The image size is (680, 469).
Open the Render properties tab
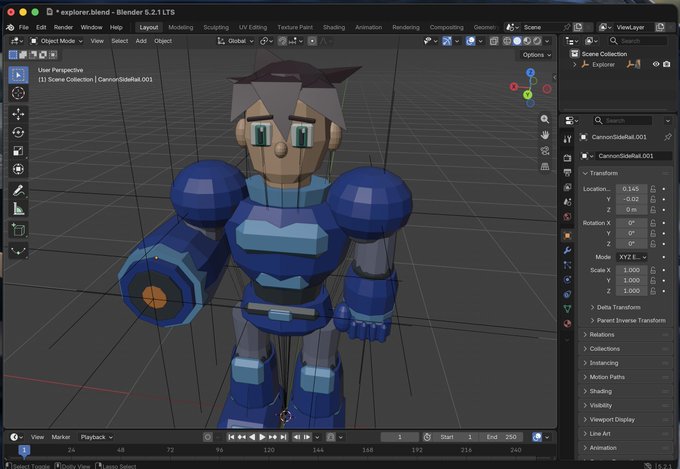567,158
